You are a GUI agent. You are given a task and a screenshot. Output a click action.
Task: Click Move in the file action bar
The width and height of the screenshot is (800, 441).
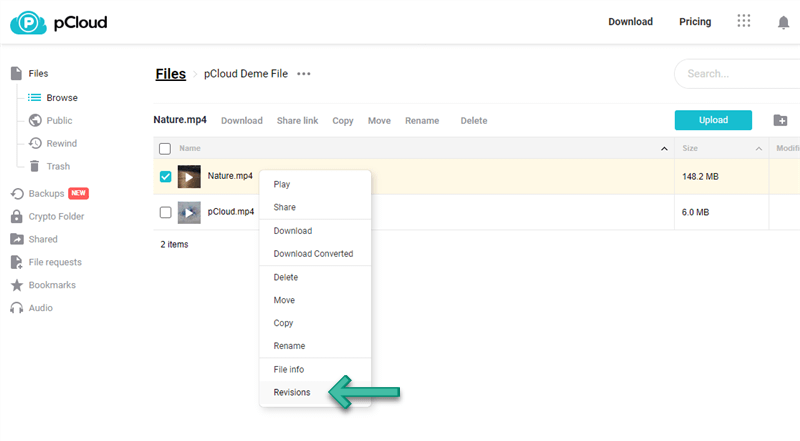coord(380,121)
